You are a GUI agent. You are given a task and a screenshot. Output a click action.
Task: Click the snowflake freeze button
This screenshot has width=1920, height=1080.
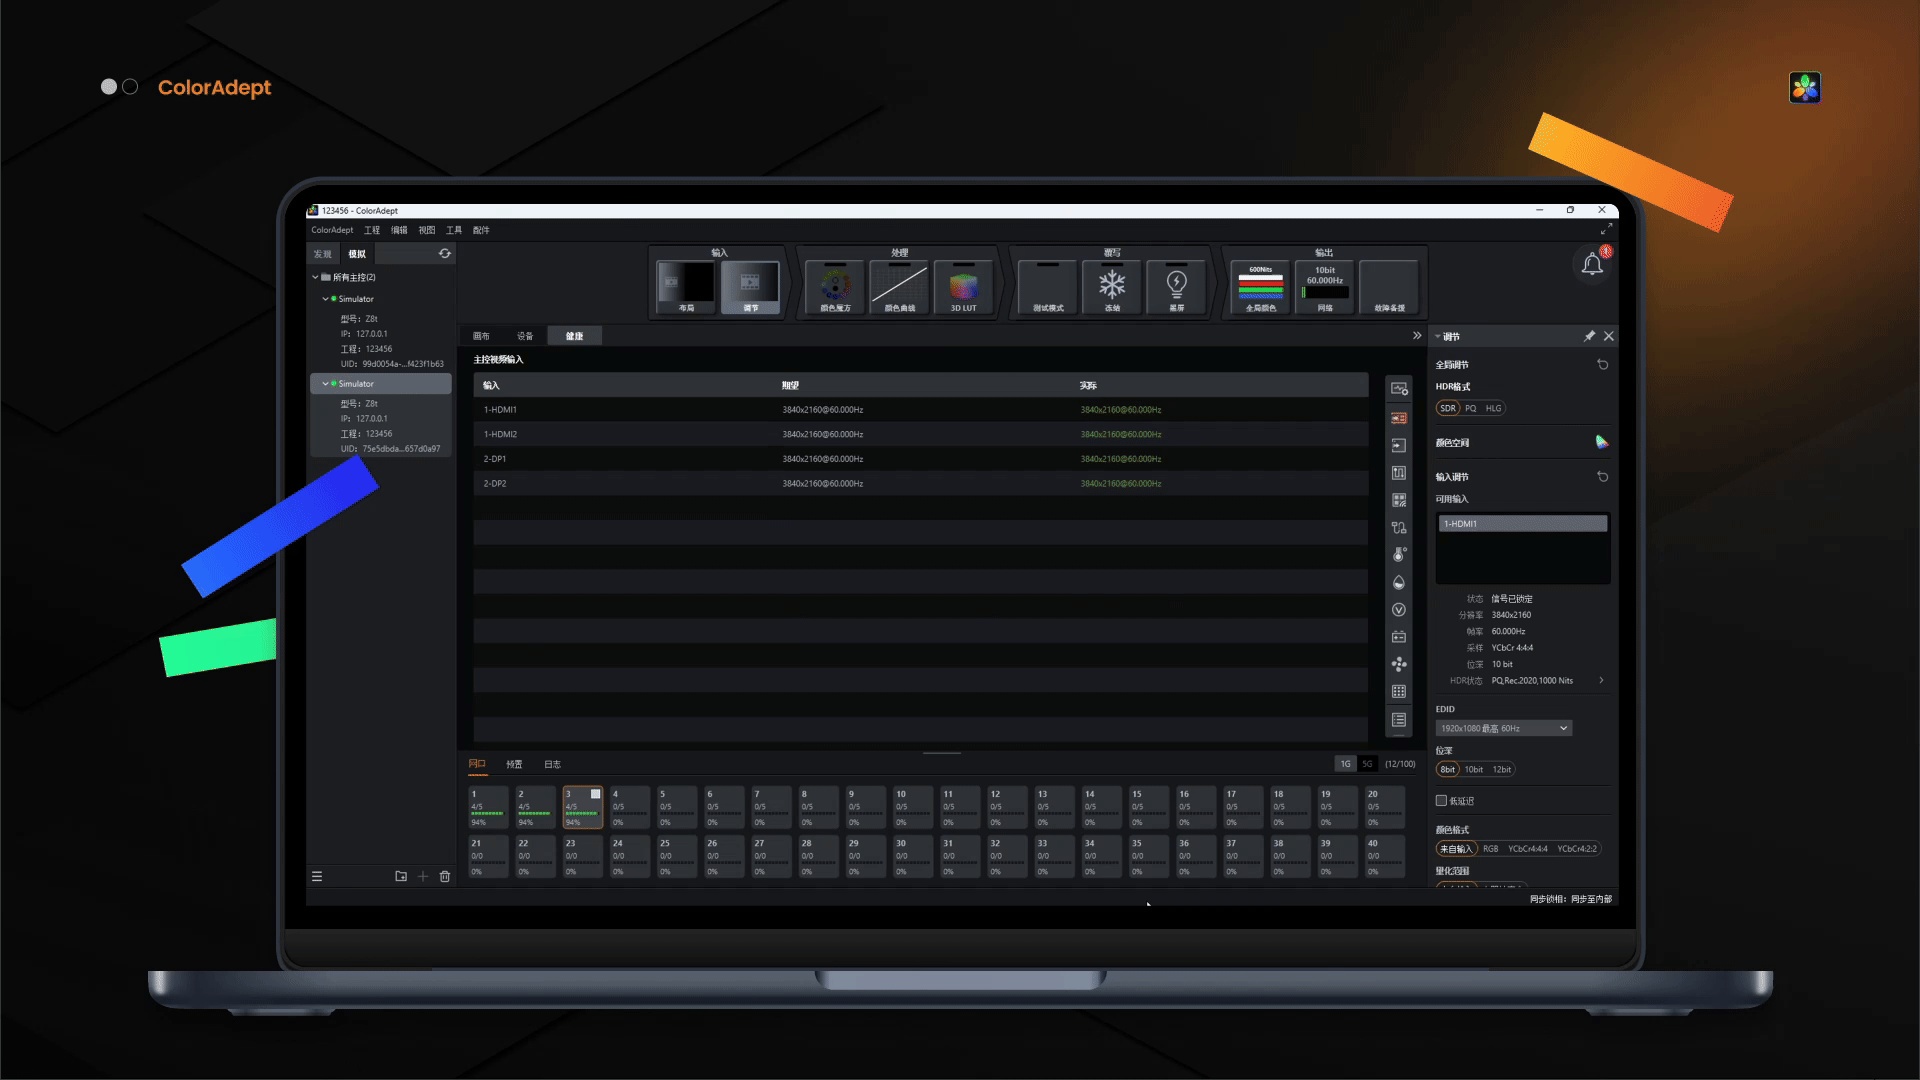click(x=1112, y=287)
